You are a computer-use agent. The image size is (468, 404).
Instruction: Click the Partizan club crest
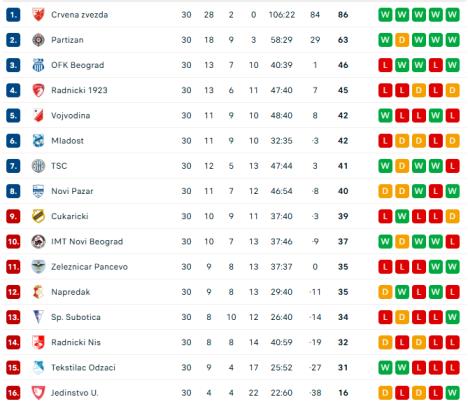(38, 40)
